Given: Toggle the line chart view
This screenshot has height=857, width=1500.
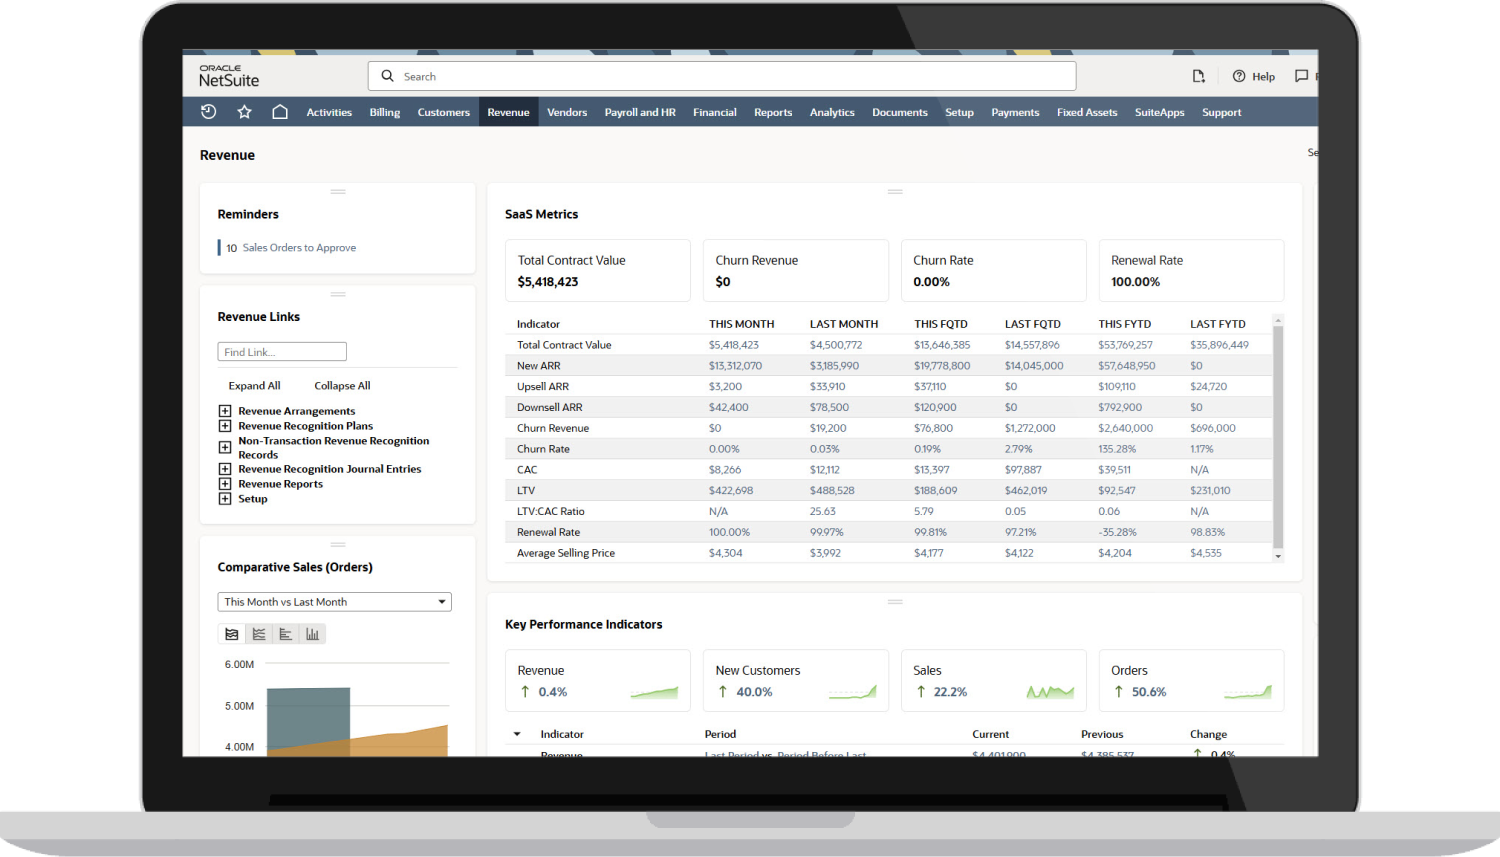Looking at the screenshot, I should [259, 633].
